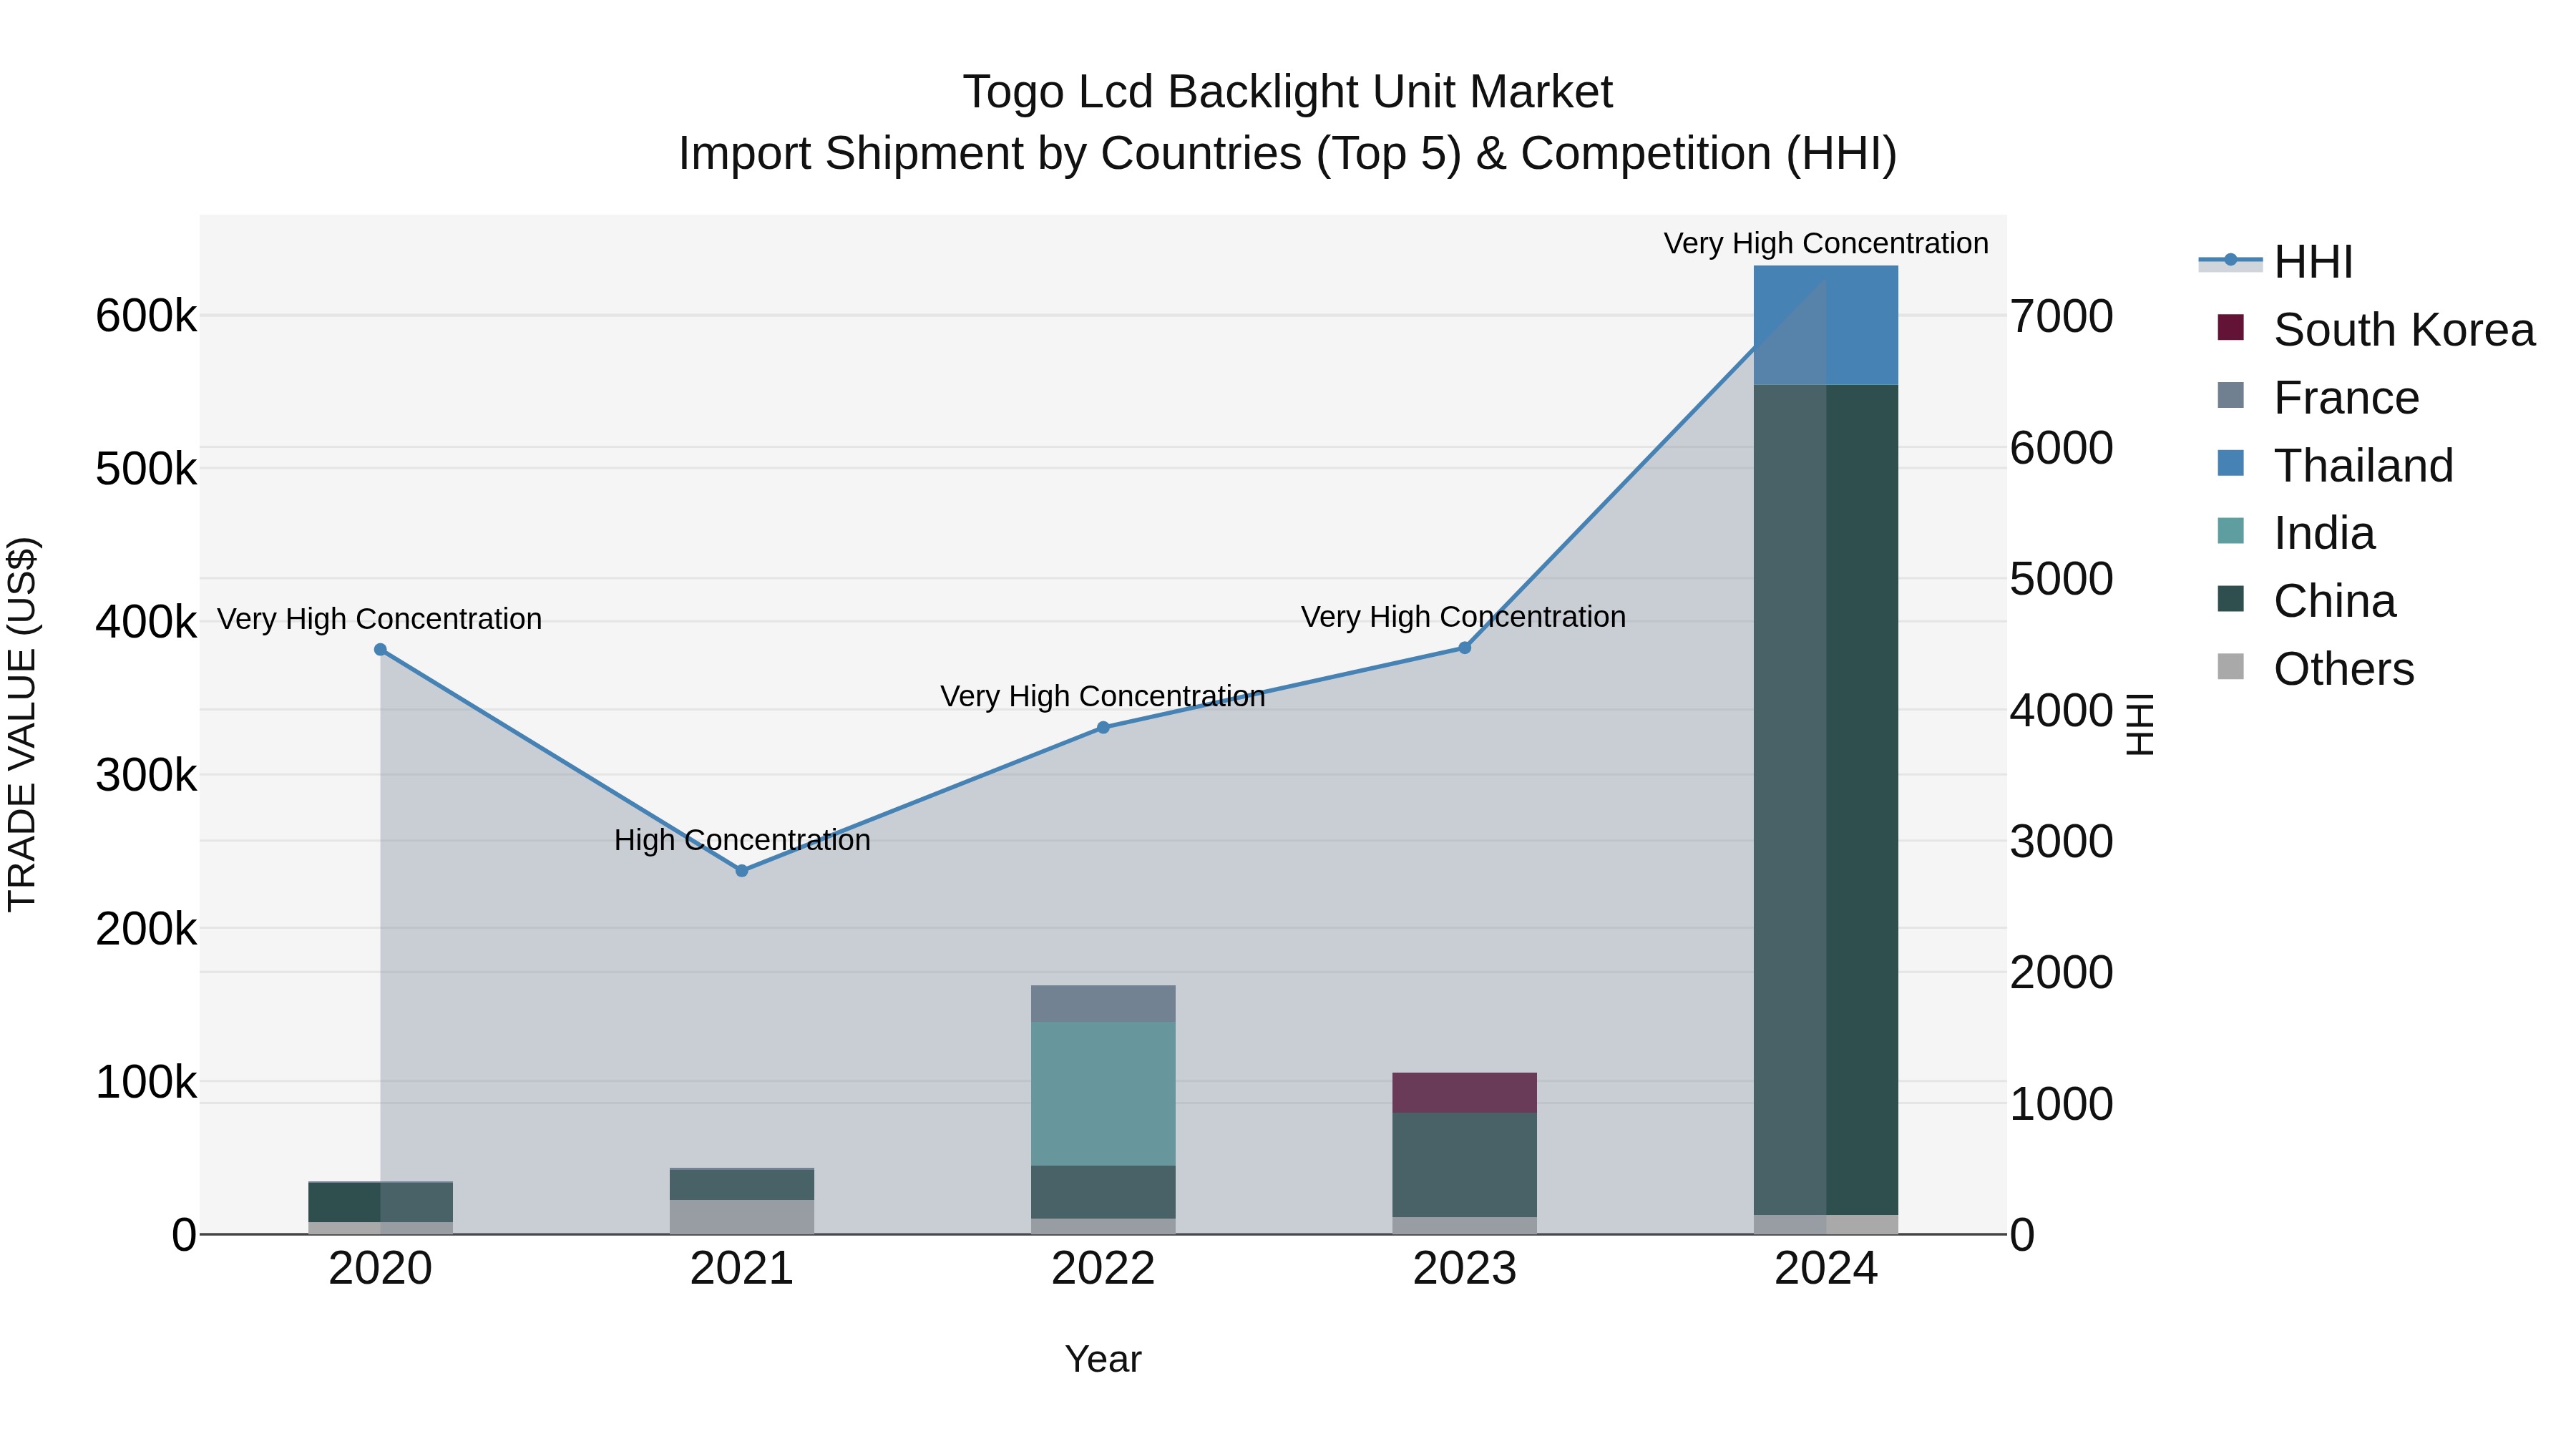Click the South Korea maroon legend swatch
This screenshot has height=1449, width=2576.
coord(2230,327)
